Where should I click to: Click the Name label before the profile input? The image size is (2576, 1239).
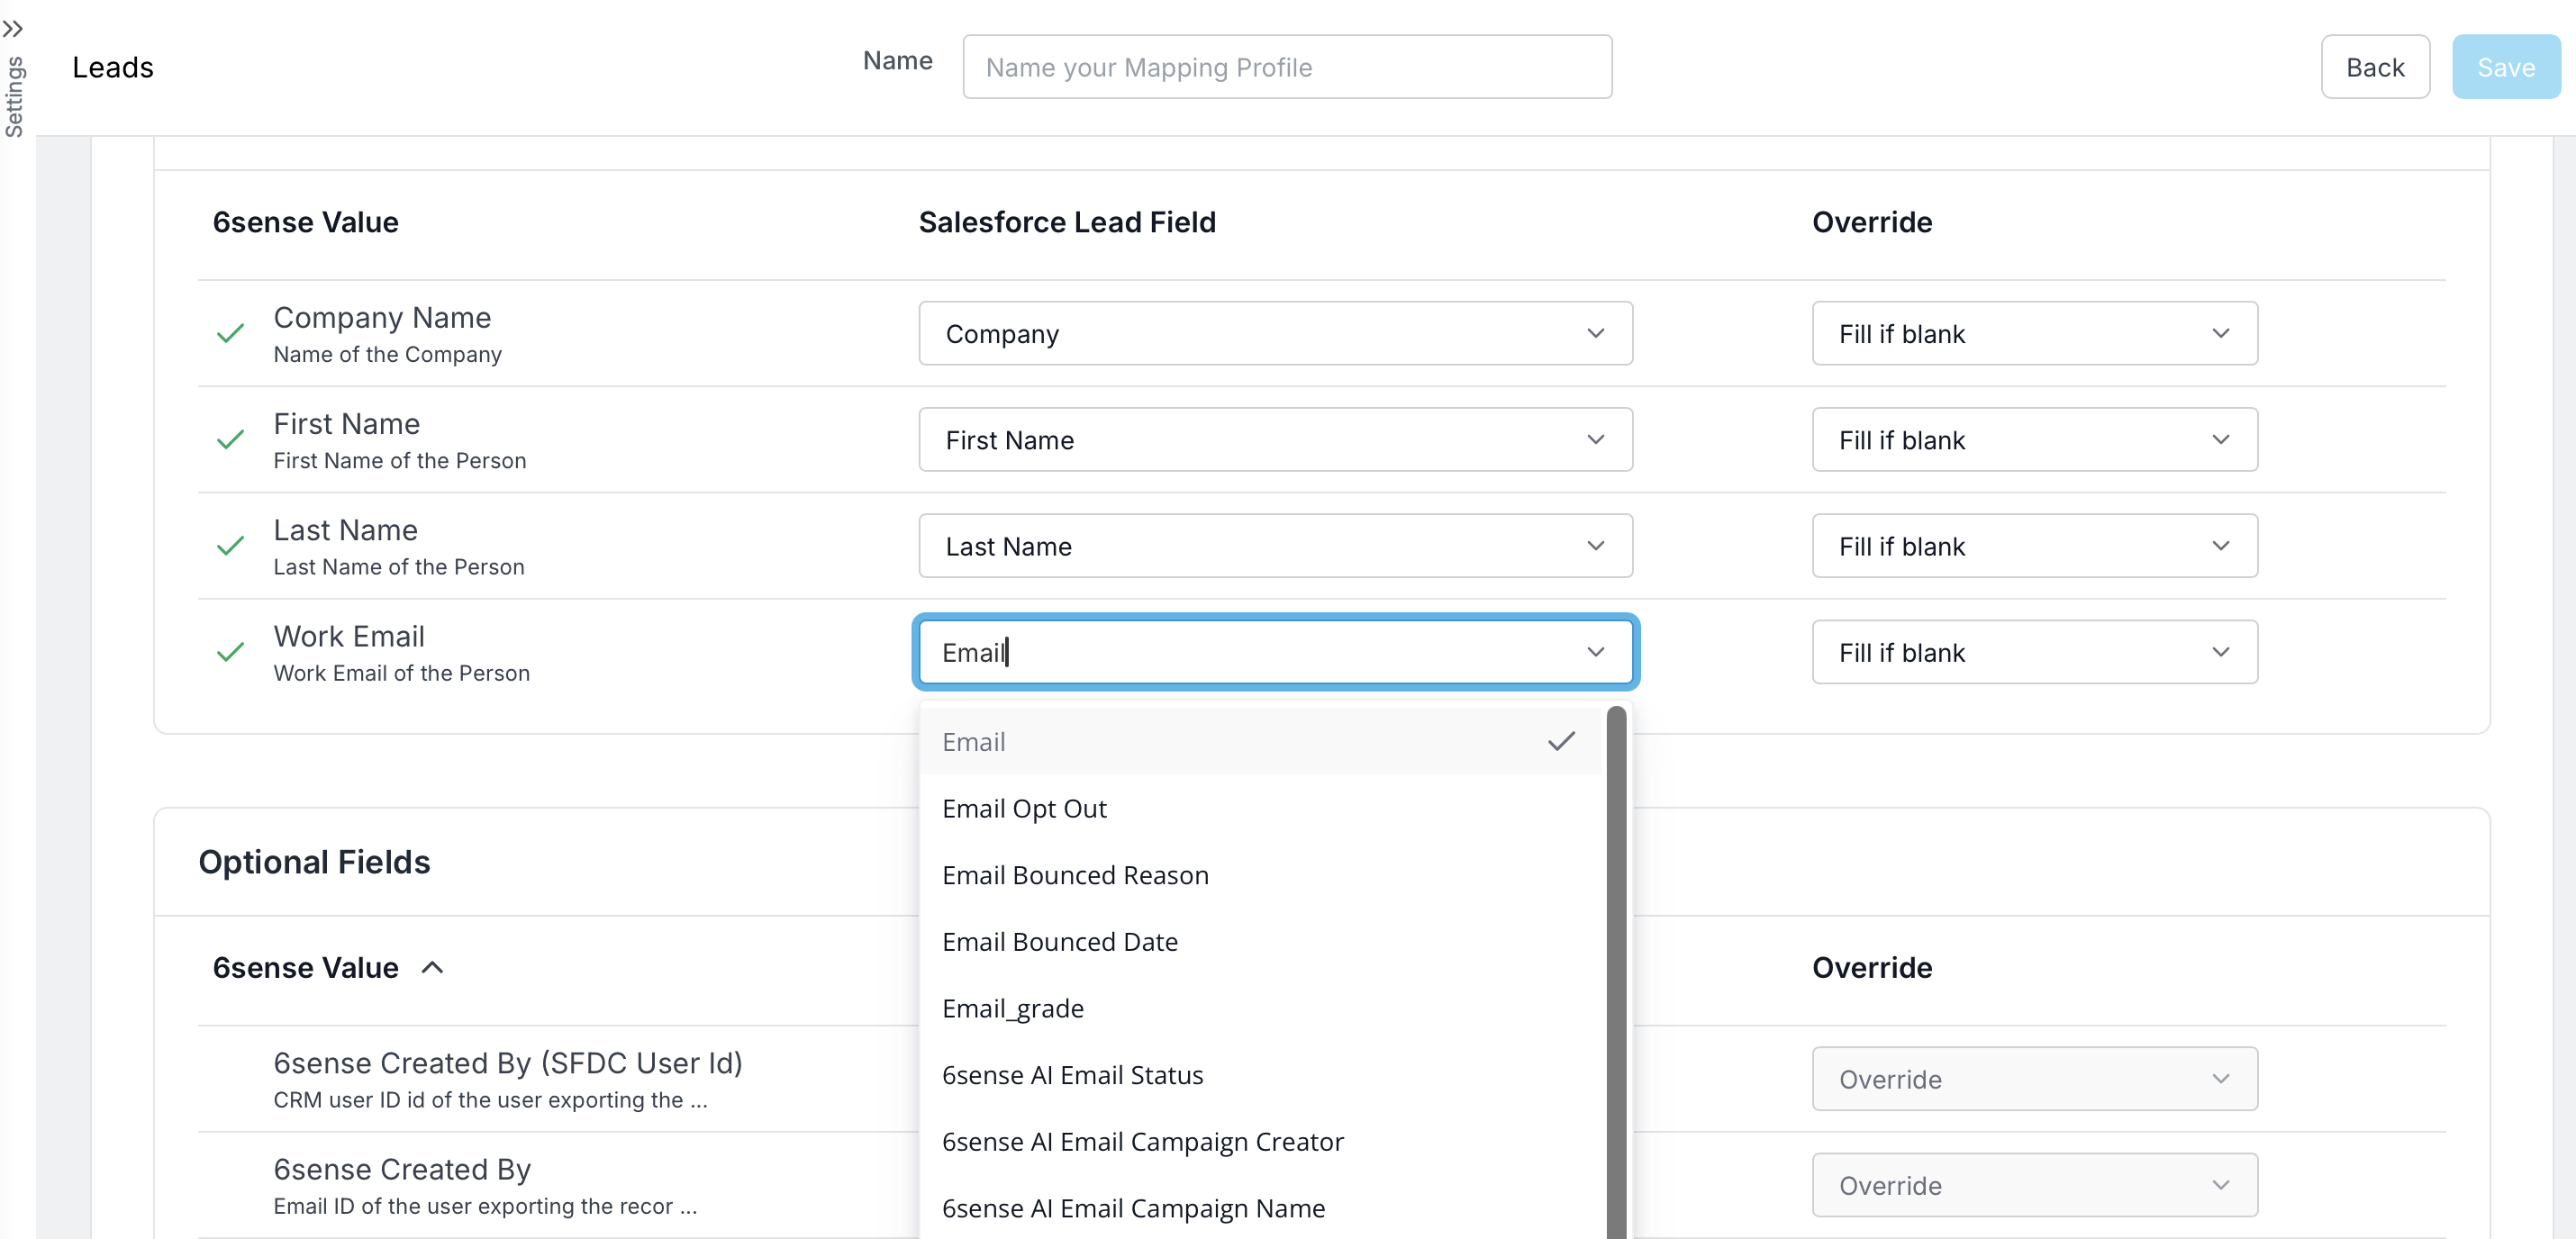[x=897, y=61]
